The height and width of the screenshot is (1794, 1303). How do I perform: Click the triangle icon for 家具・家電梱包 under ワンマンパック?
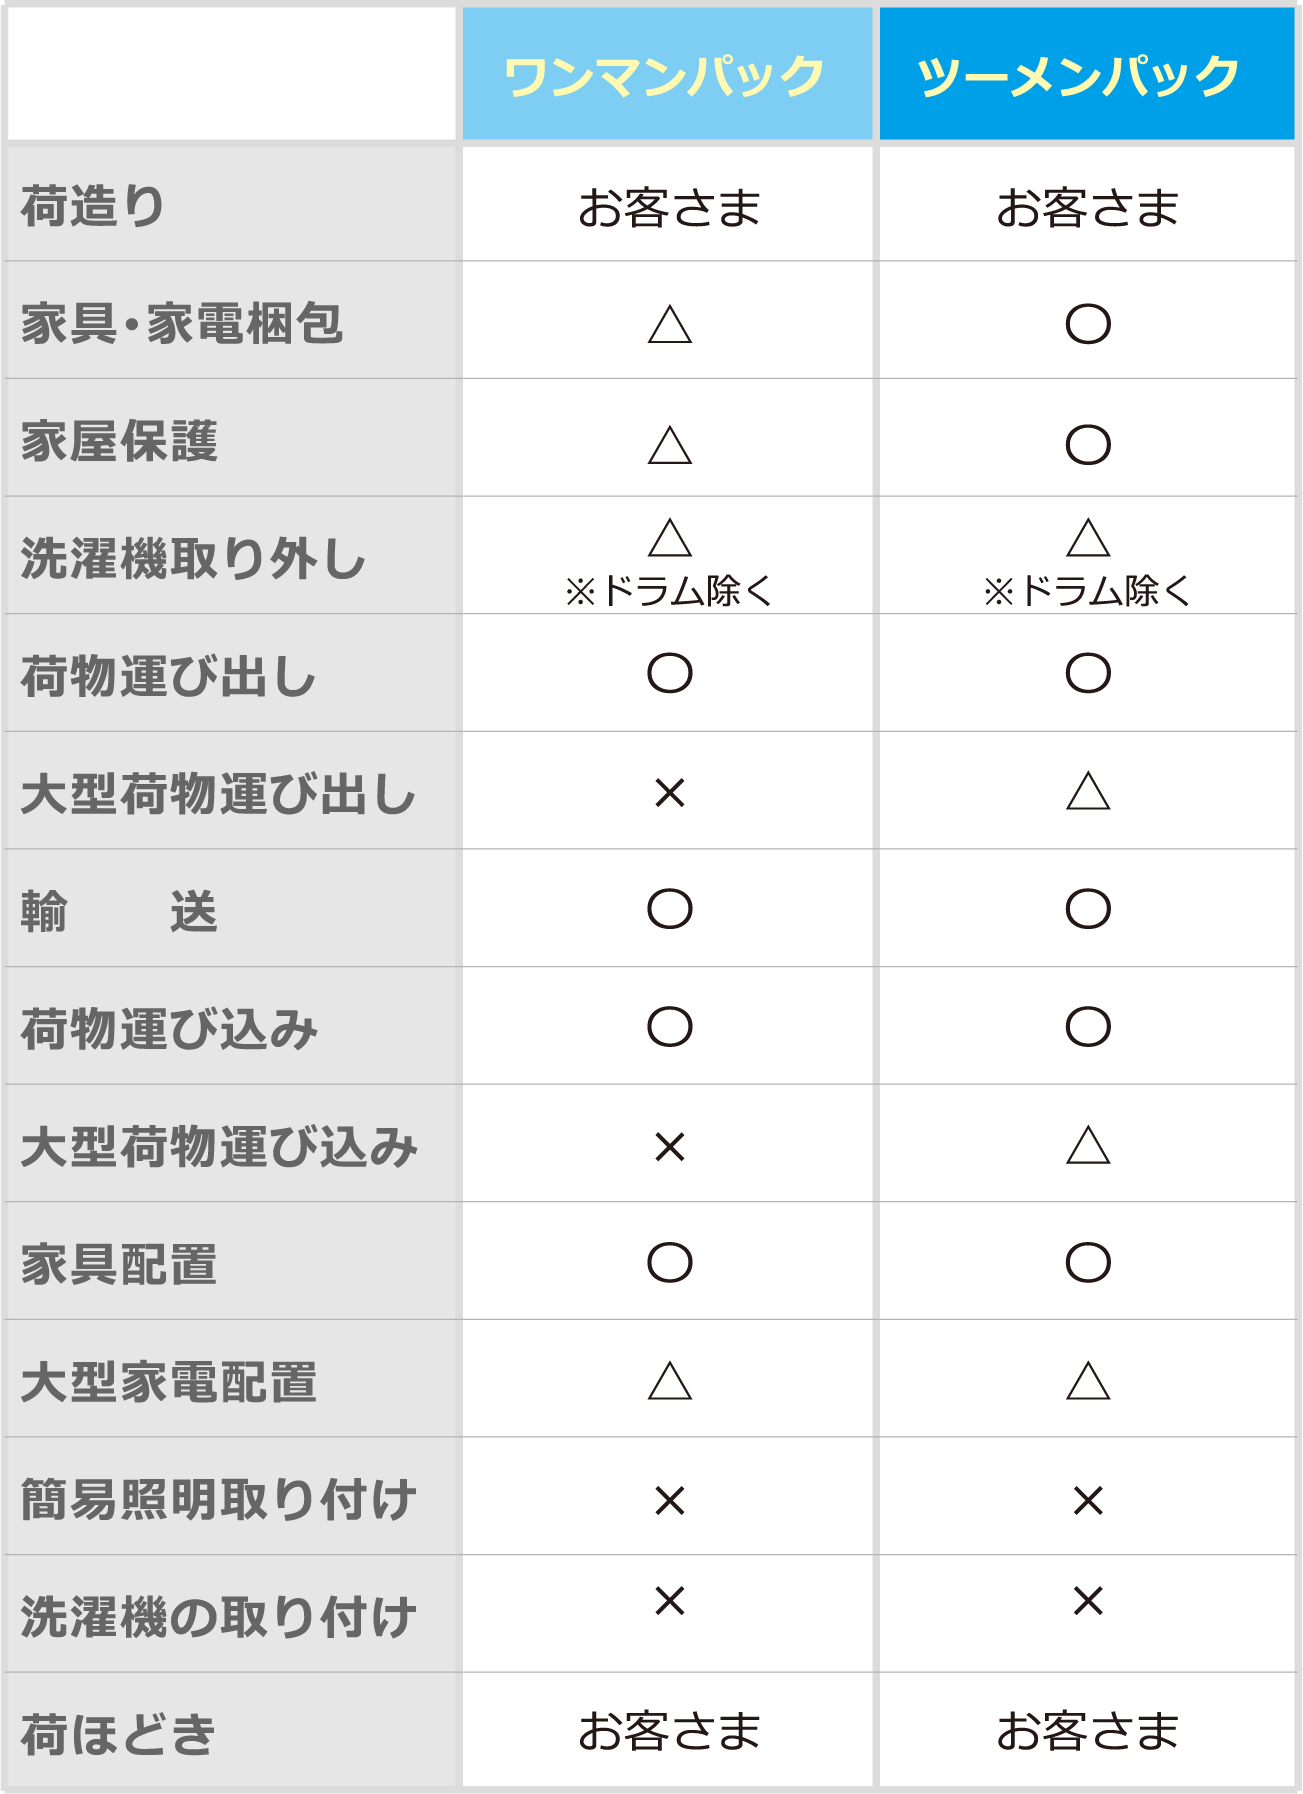click(x=670, y=324)
